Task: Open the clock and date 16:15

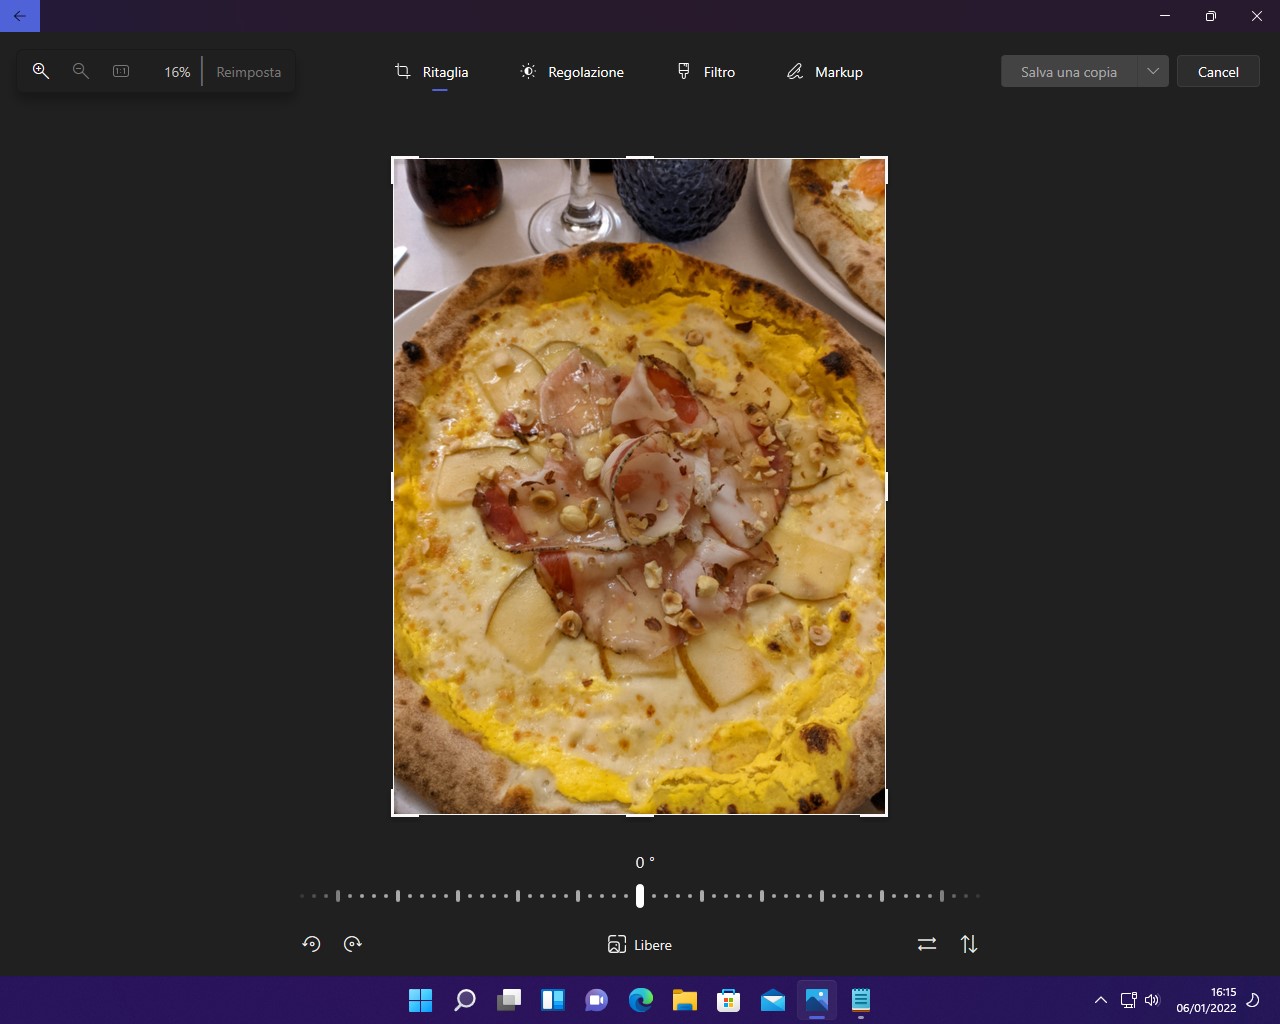Action: tap(1207, 1000)
